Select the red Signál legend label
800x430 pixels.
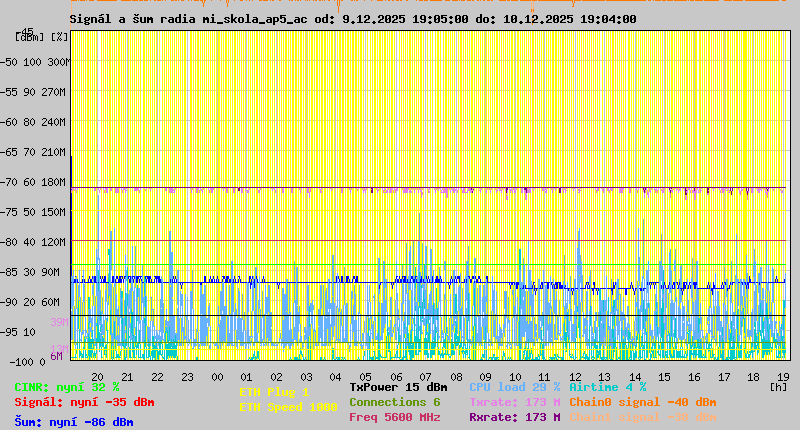pyautogui.click(x=84, y=402)
